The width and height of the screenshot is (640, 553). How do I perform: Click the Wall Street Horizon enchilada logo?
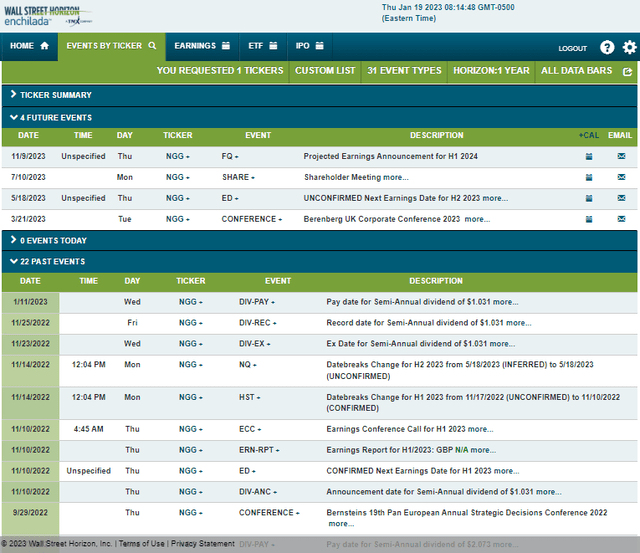[x=48, y=16]
